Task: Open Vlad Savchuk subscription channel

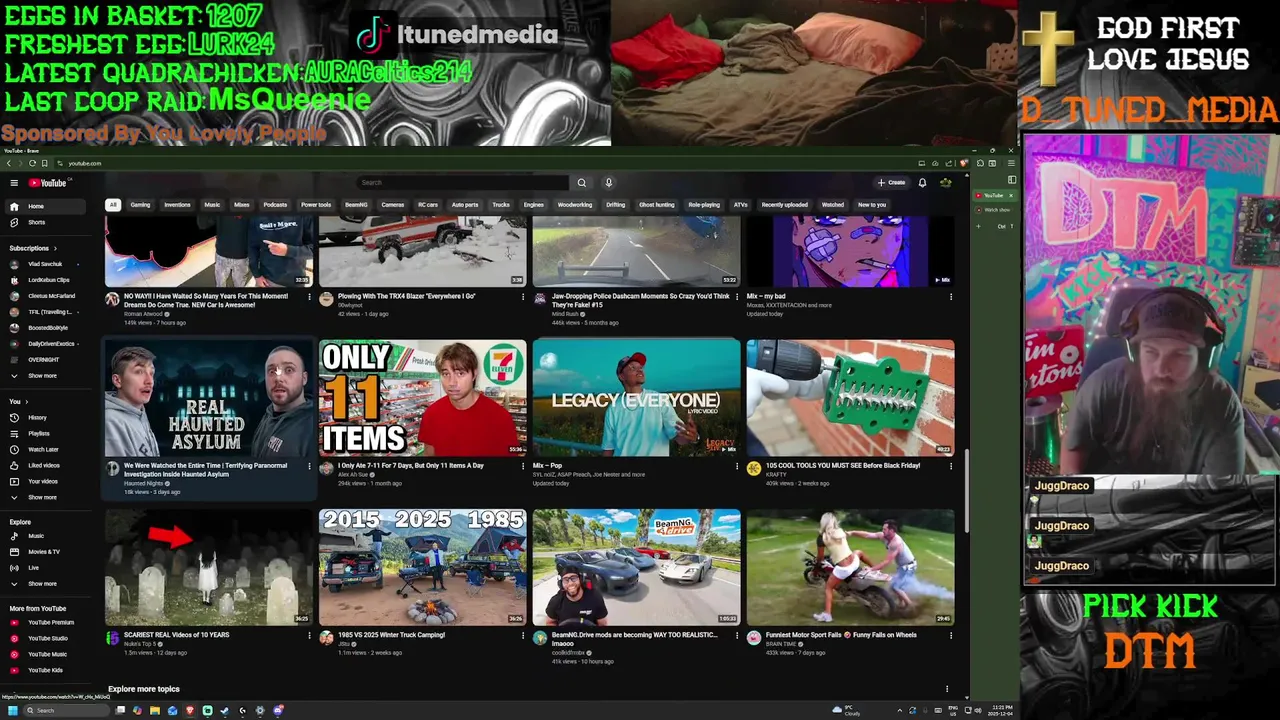Action: pyautogui.click(x=45, y=264)
